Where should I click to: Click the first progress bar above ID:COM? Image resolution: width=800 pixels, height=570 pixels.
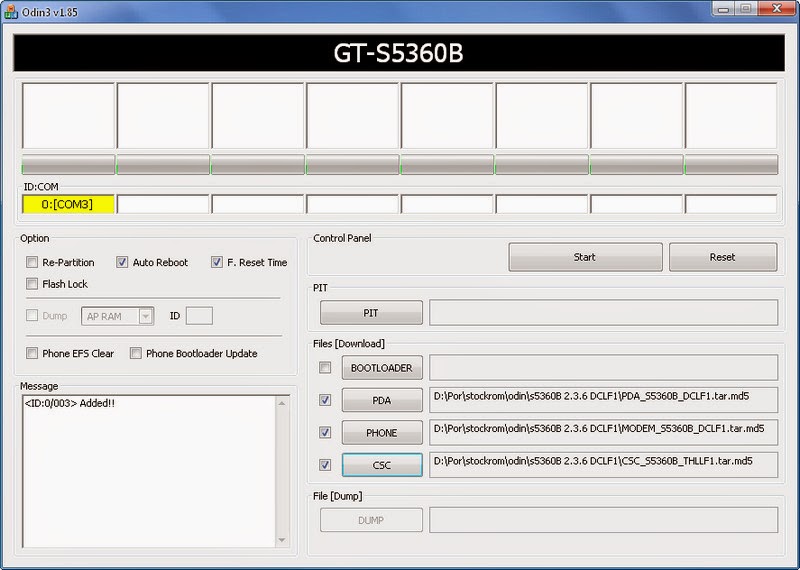click(68, 165)
